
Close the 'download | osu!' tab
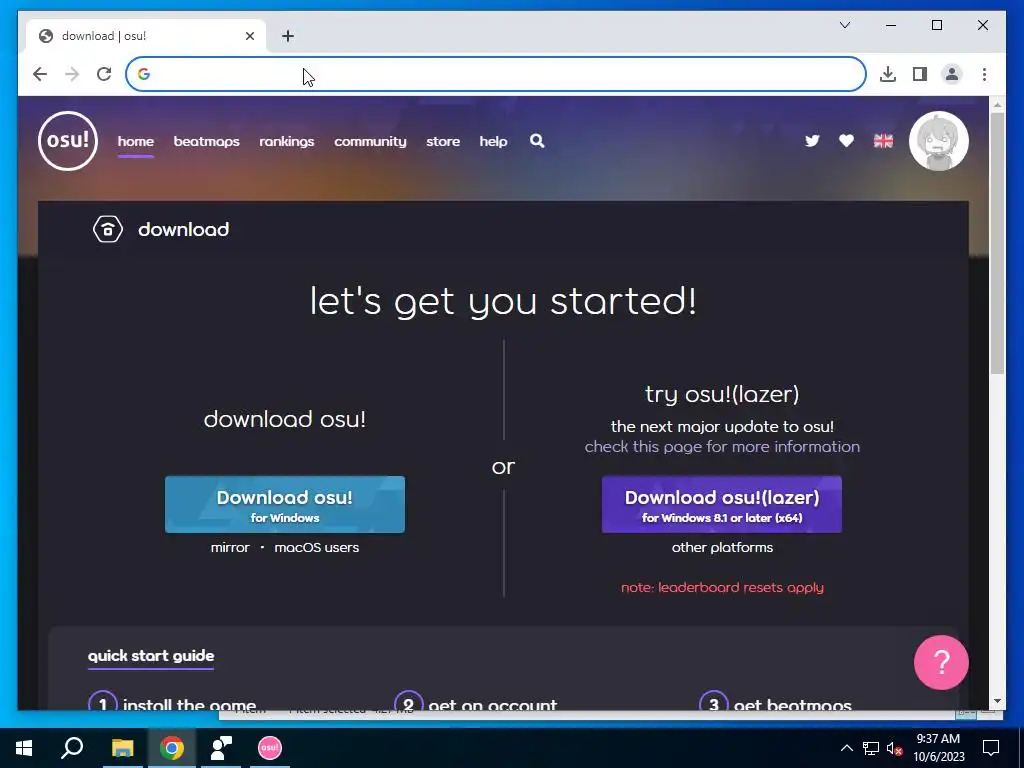249,36
